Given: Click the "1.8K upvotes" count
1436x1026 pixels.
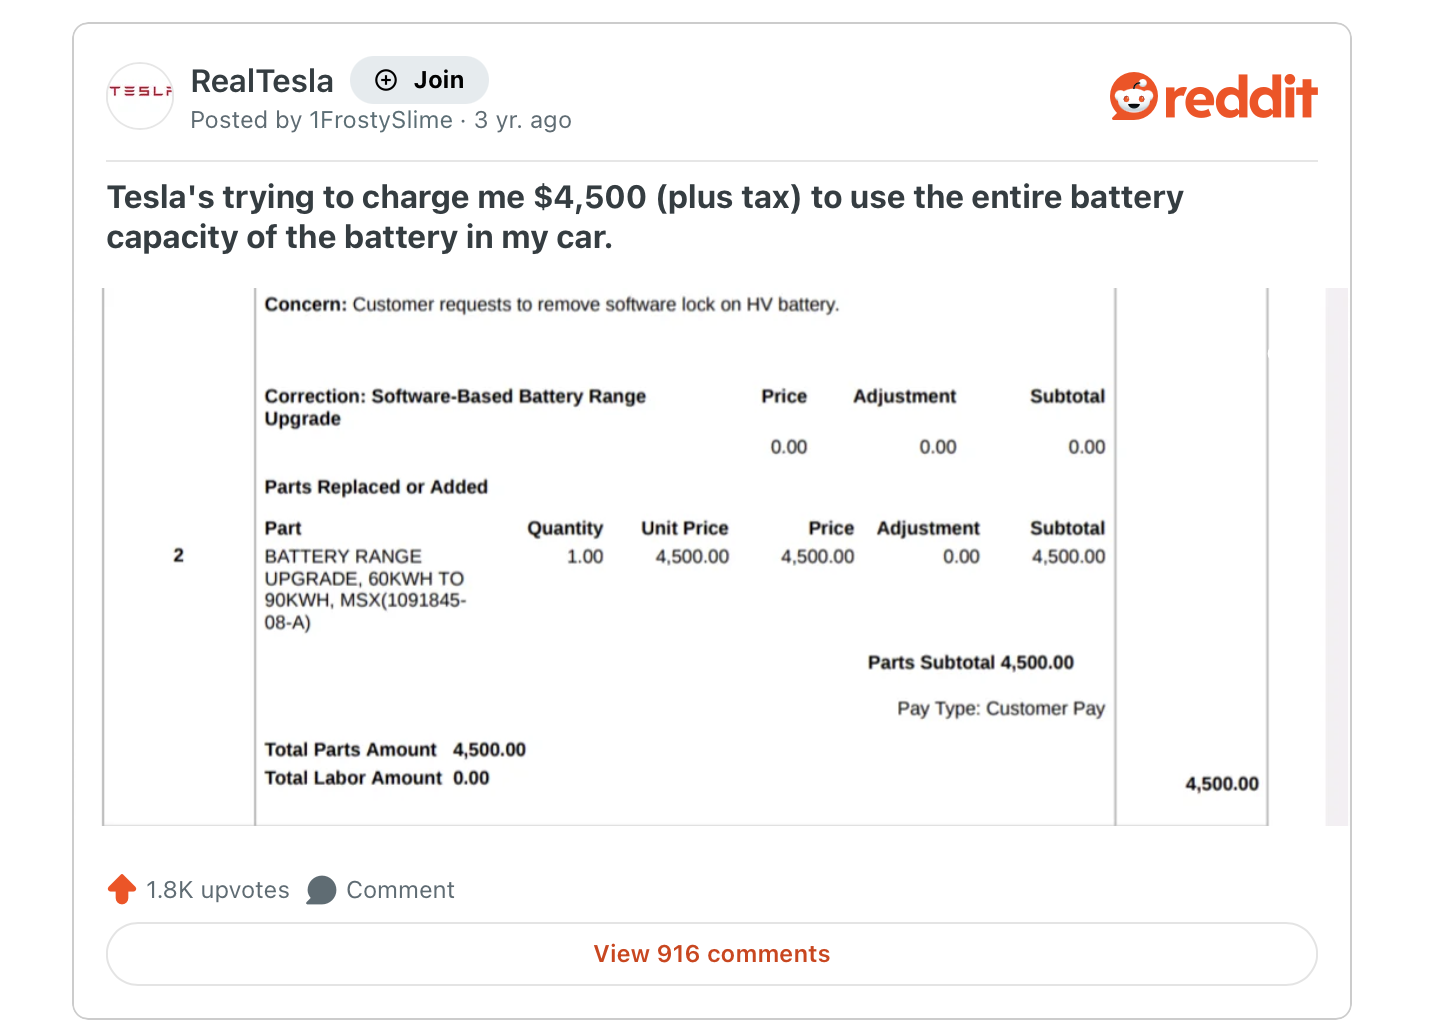Looking at the screenshot, I should [217, 890].
